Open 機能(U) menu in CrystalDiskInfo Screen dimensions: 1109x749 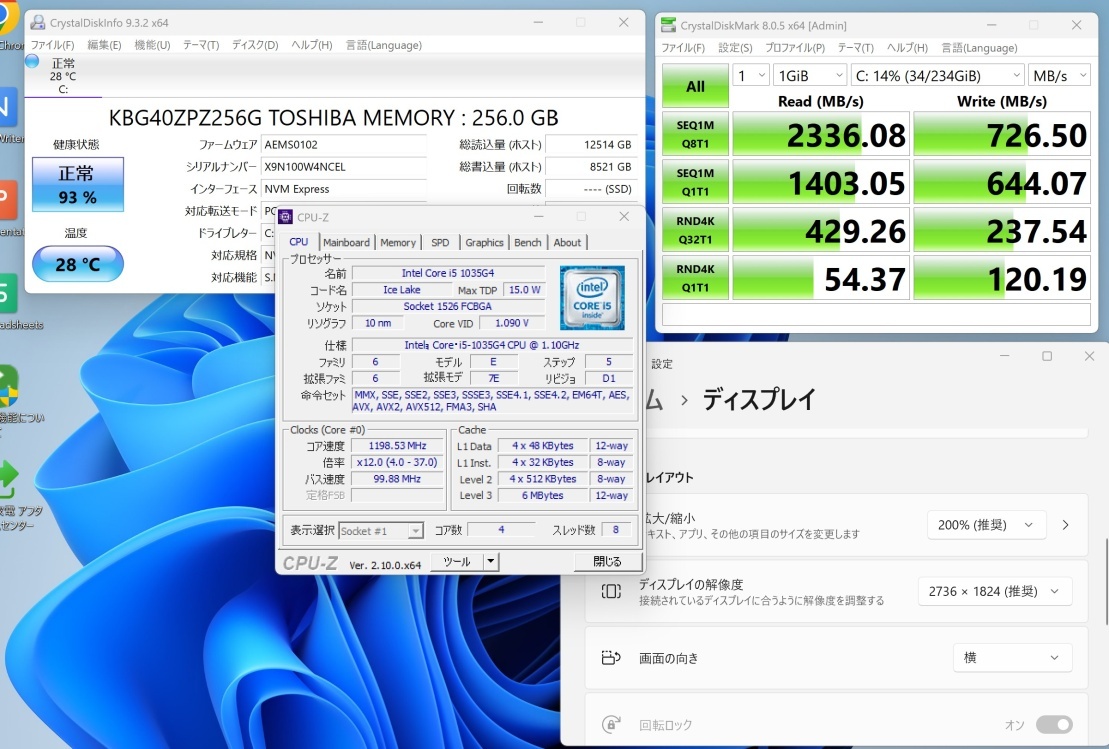[152, 45]
